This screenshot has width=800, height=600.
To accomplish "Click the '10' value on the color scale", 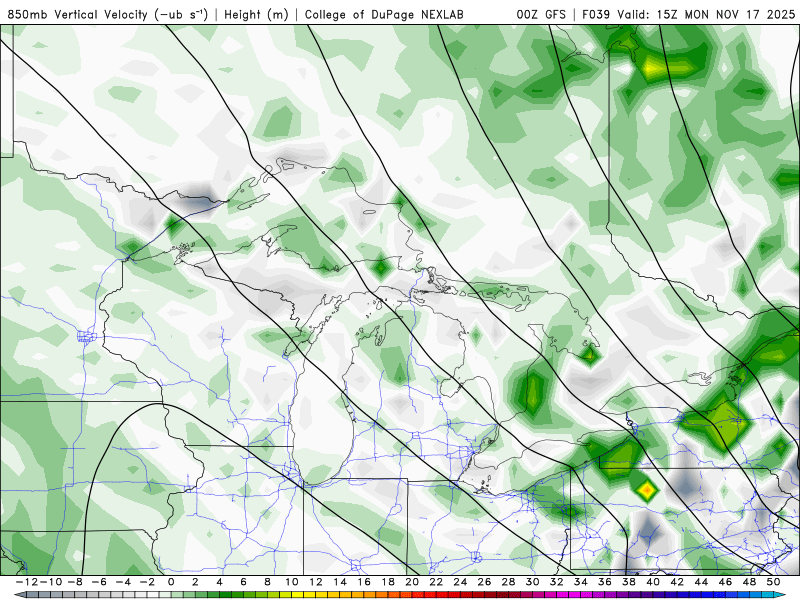I will 291,582.
